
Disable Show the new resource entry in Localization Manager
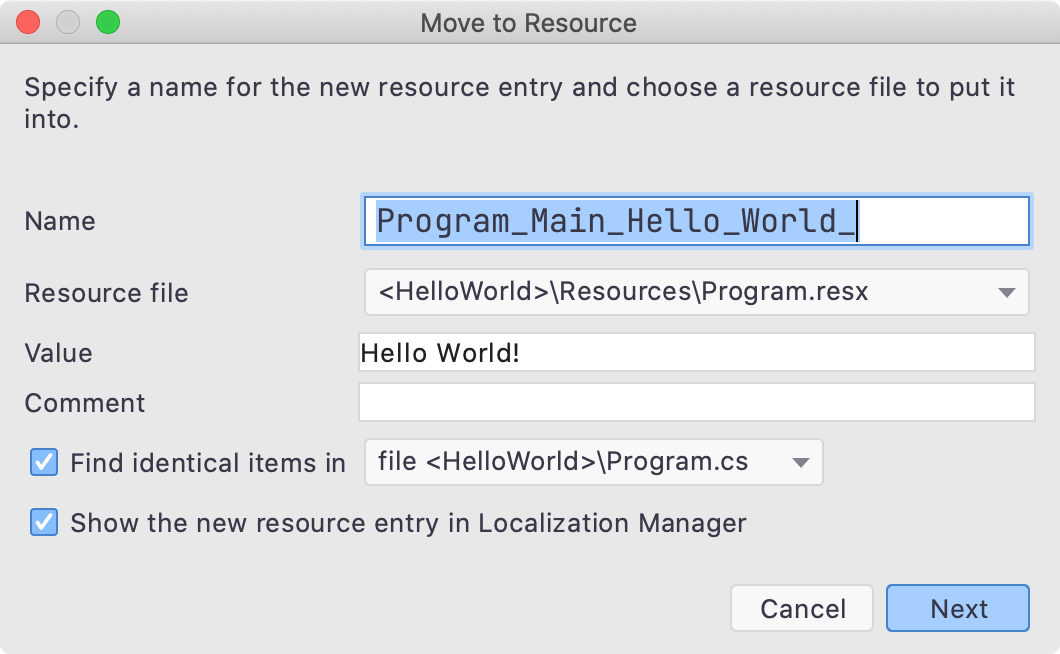[43, 522]
